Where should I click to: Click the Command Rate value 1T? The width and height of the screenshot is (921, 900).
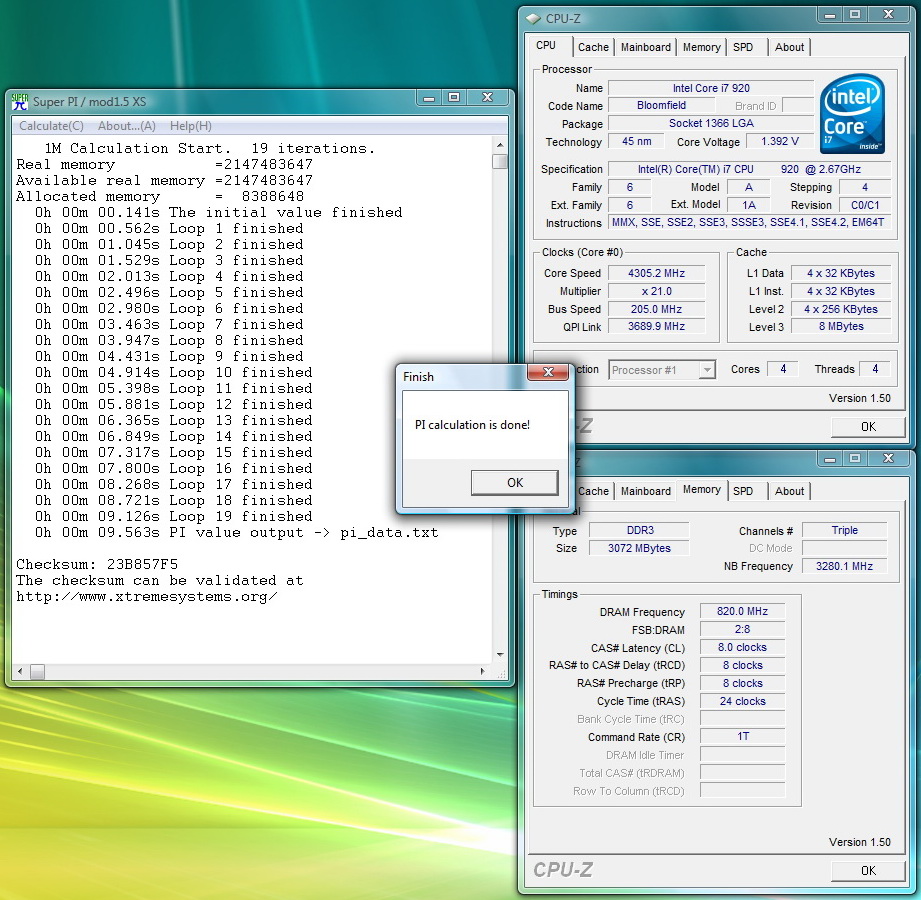[742, 737]
